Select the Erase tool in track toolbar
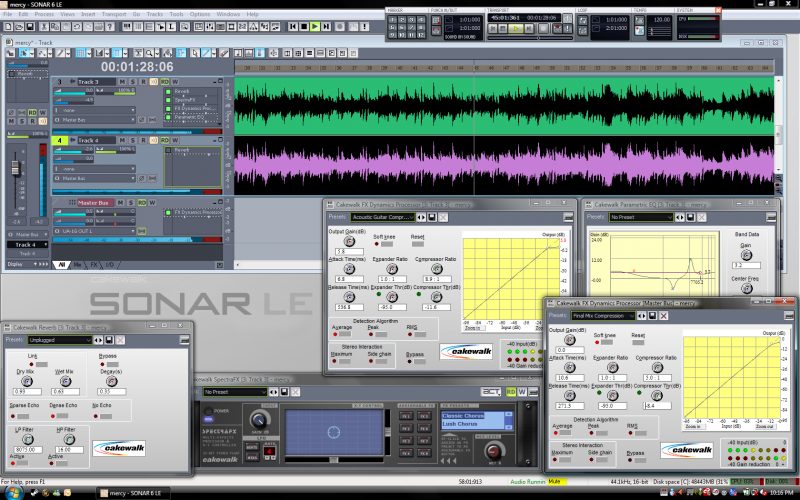 click(223, 53)
